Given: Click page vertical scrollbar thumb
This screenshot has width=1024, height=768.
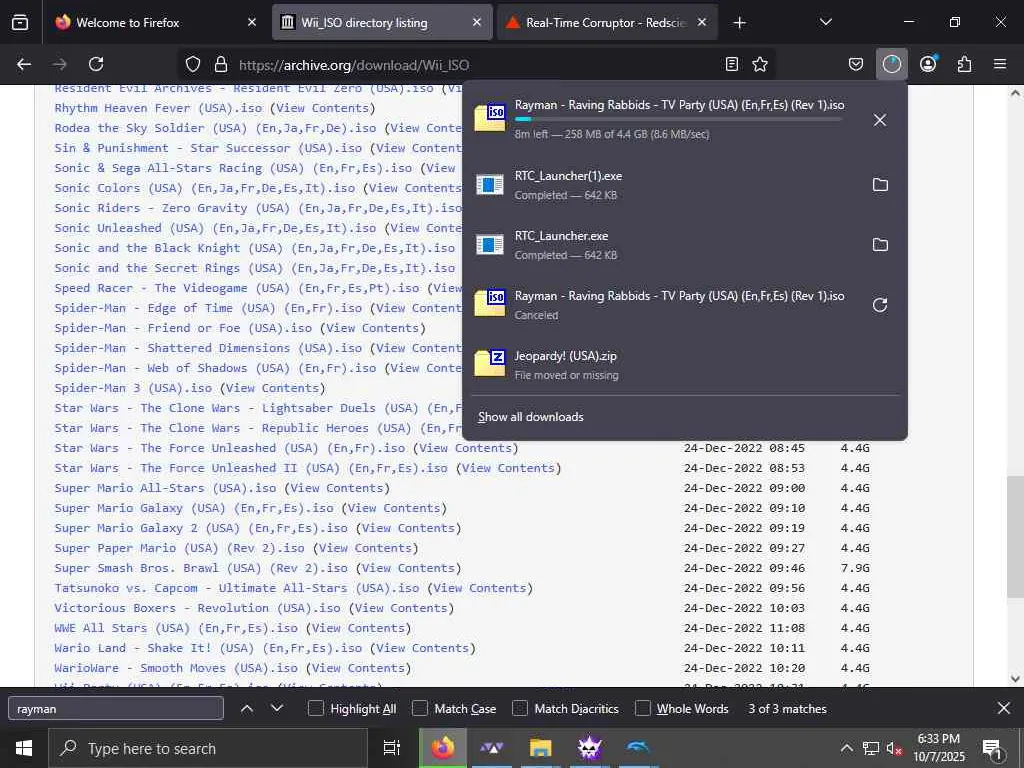Looking at the screenshot, I should (x=1015, y=537).
